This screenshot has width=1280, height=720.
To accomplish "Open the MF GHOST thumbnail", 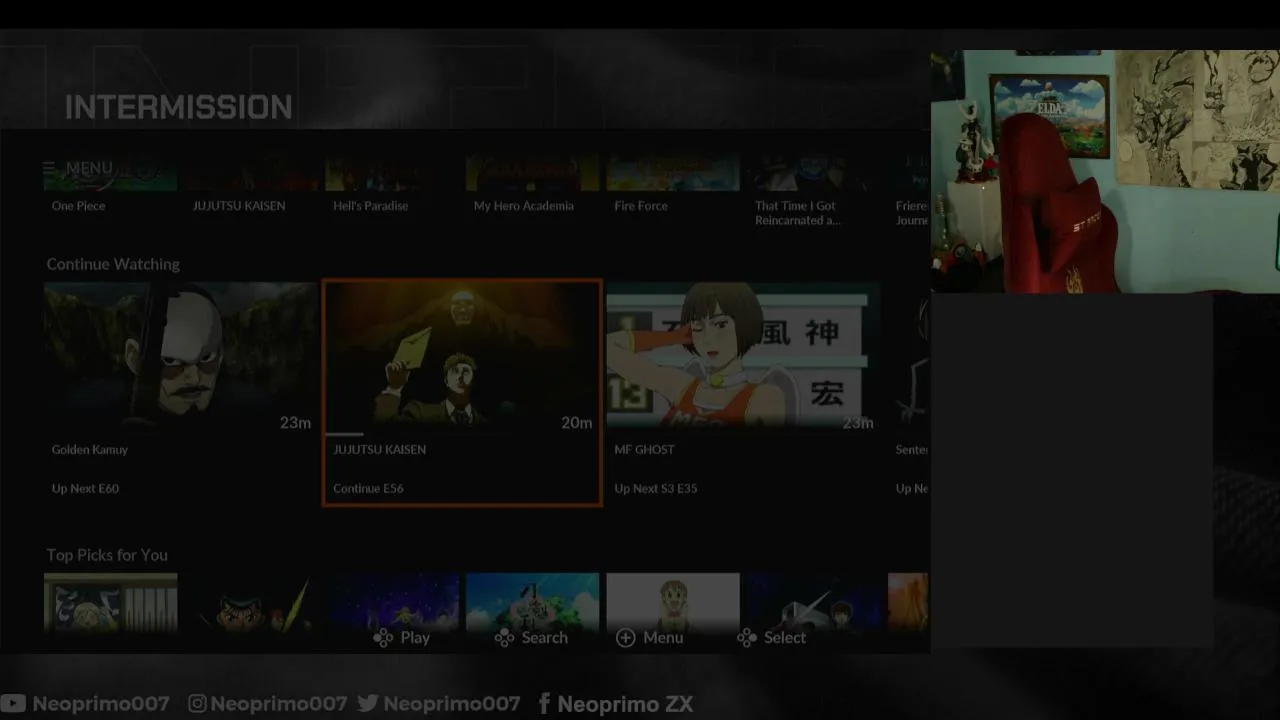I will (743, 358).
